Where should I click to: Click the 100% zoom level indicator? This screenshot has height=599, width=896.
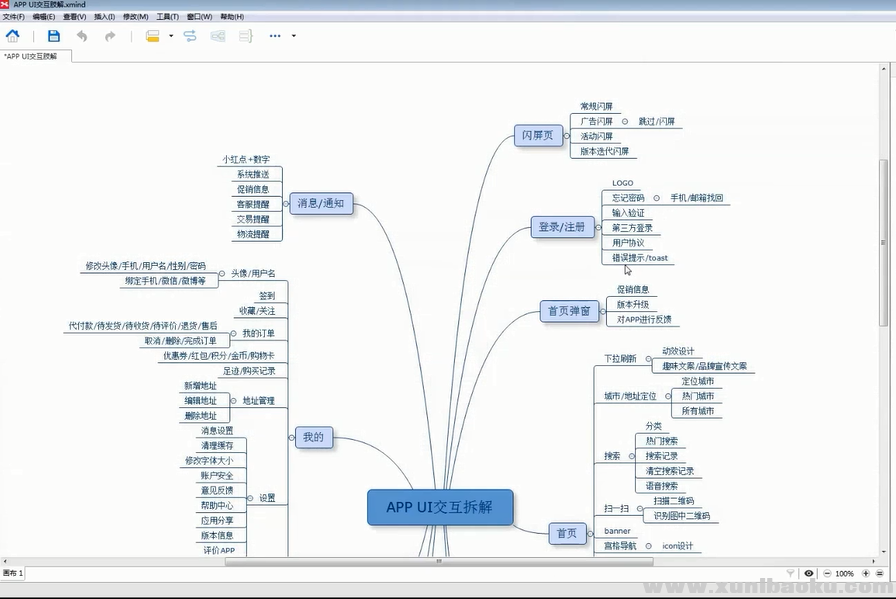[x=844, y=573]
